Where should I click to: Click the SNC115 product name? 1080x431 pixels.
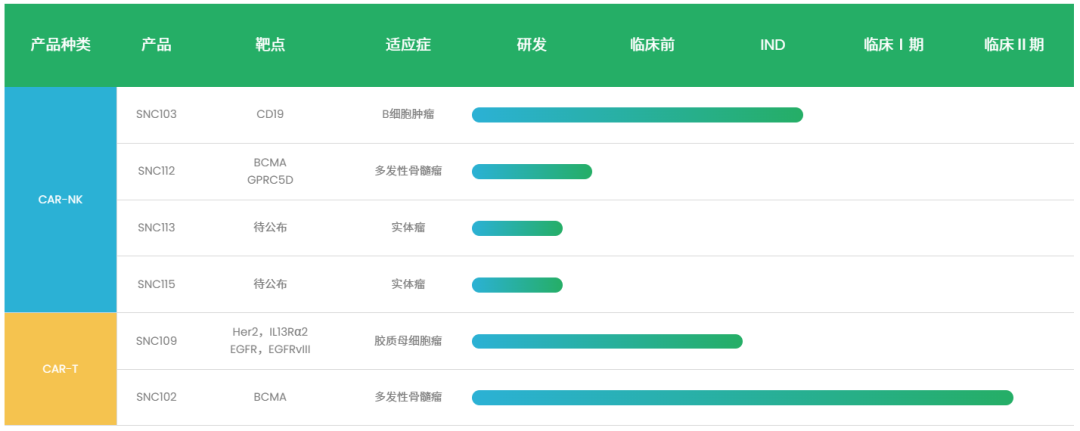coord(156,284)
